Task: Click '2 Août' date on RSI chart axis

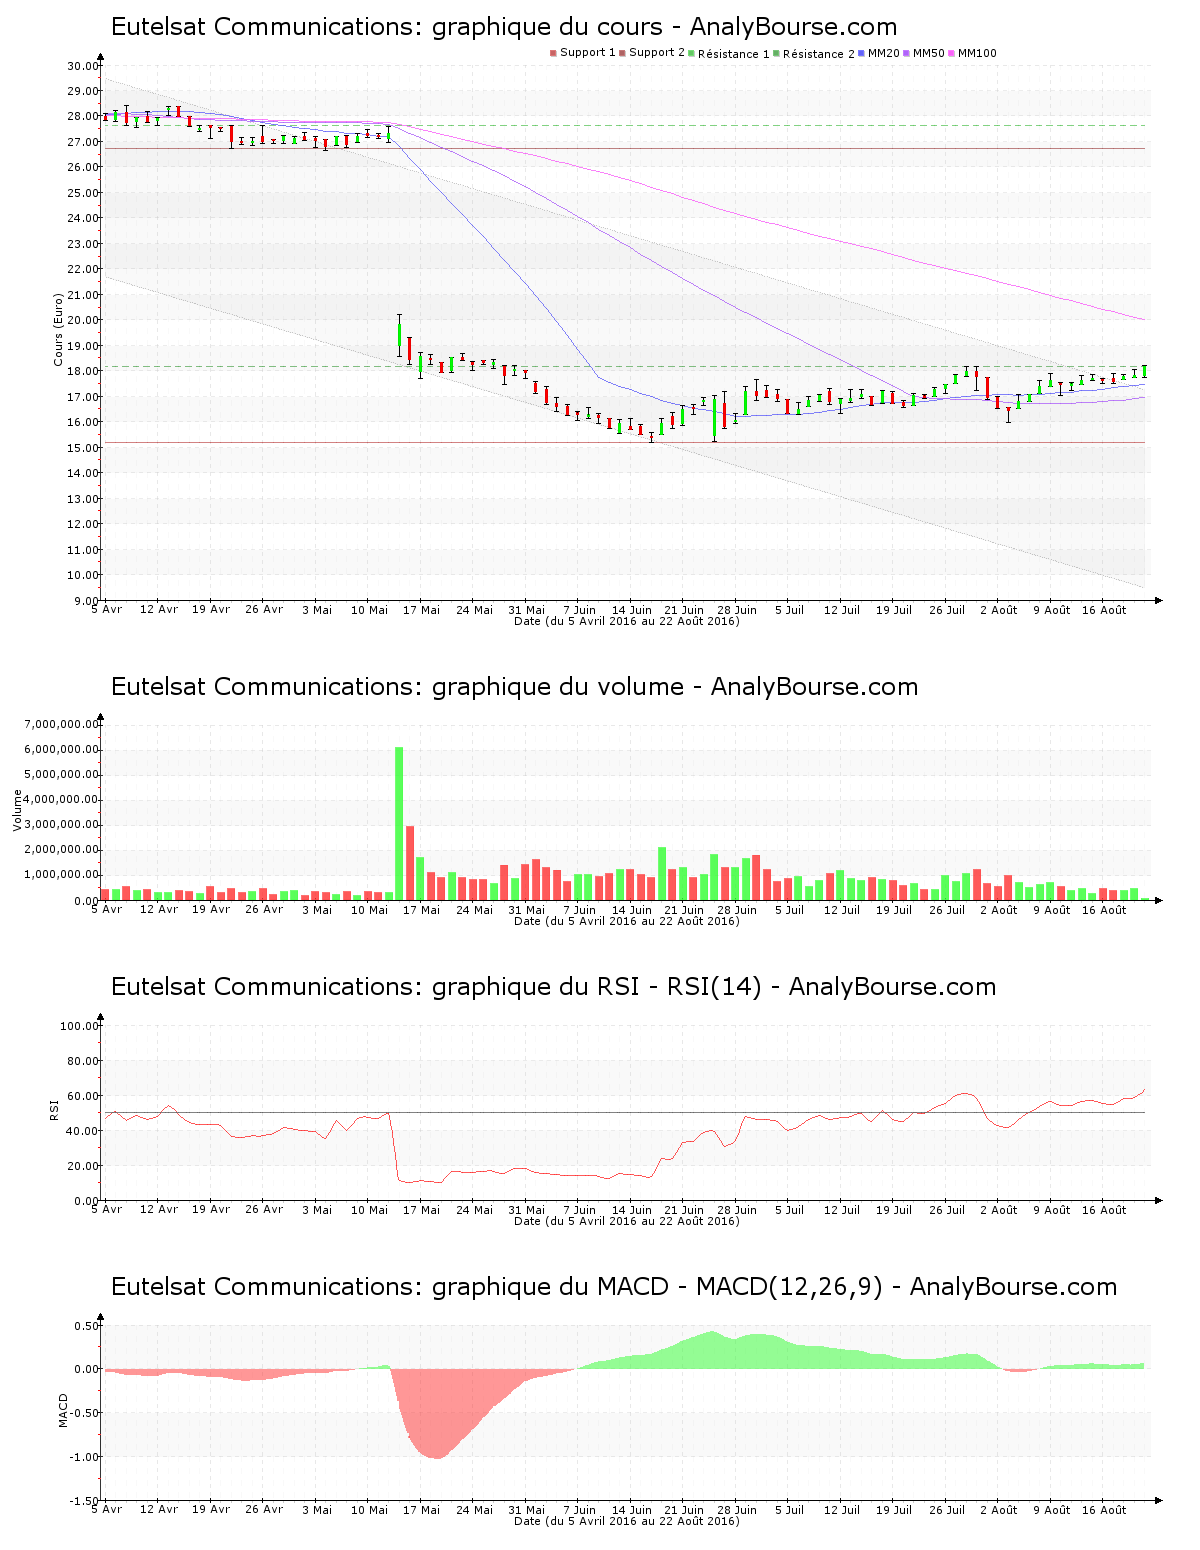Action: click(x=998, y=1210)
